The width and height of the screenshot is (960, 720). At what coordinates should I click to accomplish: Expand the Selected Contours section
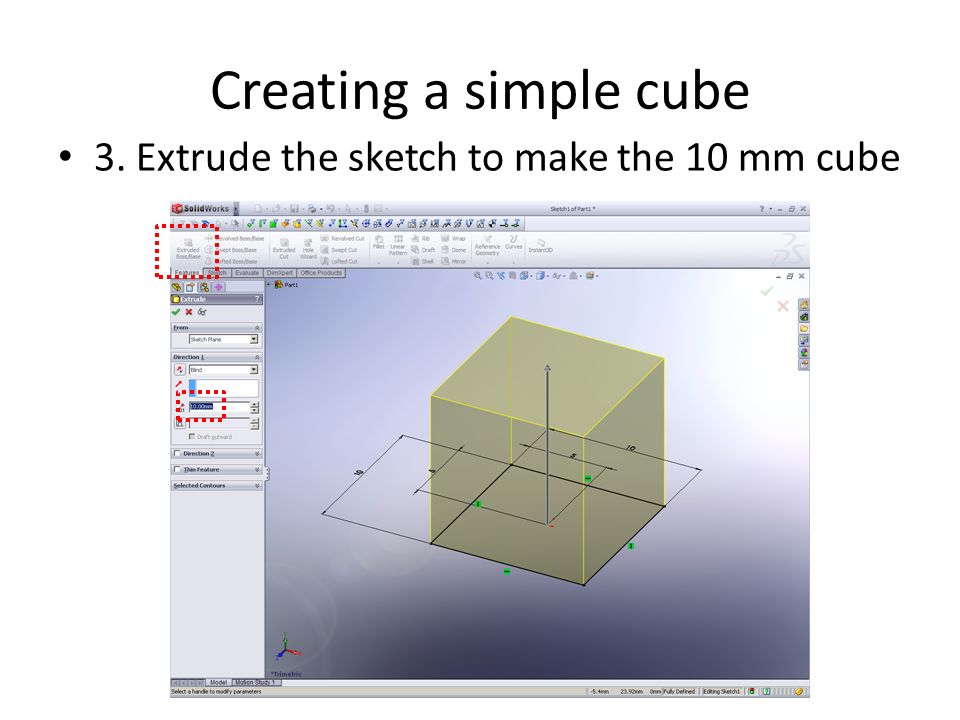[257, 486]
